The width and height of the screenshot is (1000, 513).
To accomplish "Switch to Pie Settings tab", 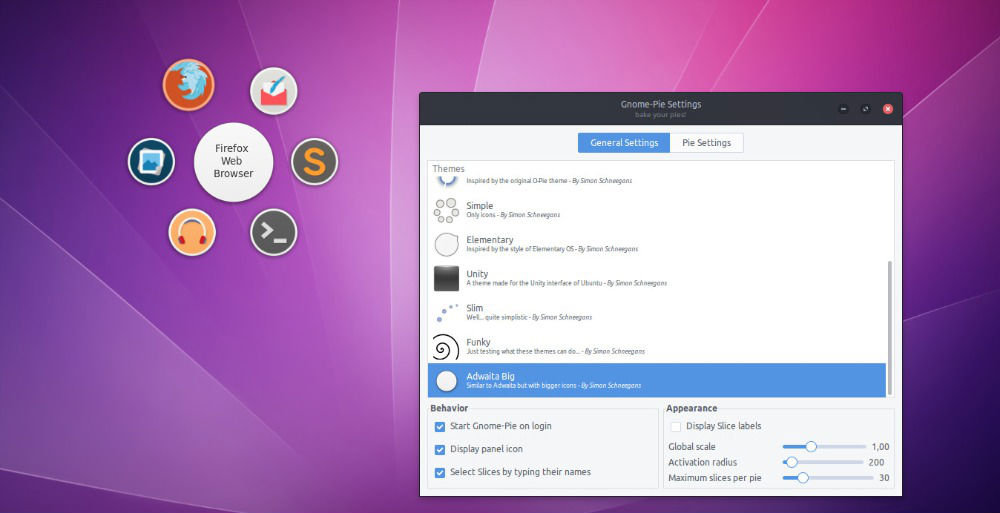I will click(x=707, y=143).
